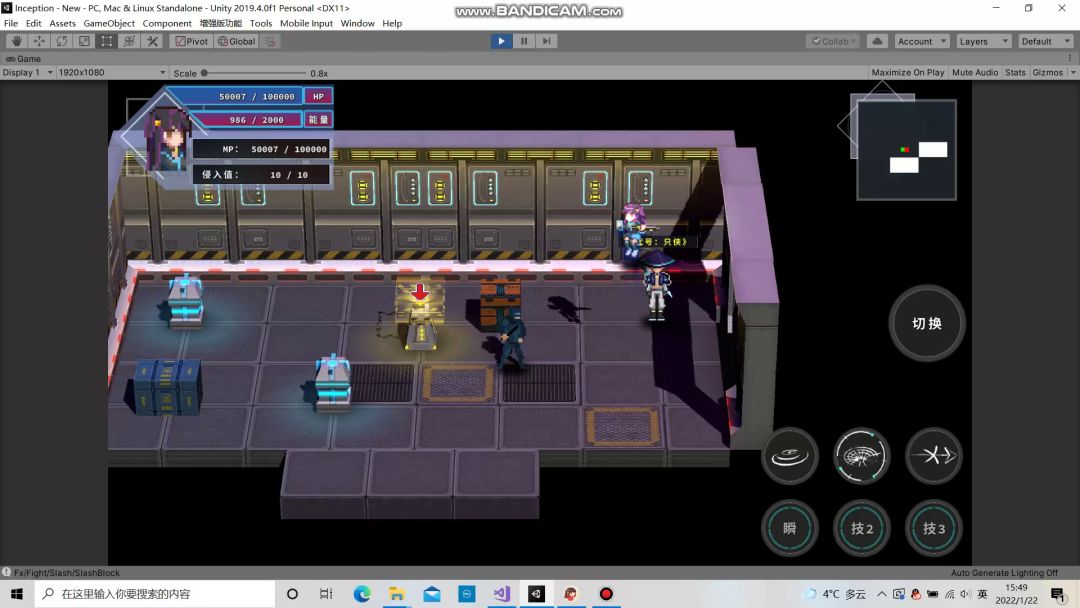Screen dimensions: 1080x608
Task: Open the Unity cloud services icon
Action: pyautogui.click(x=877, y=41)
